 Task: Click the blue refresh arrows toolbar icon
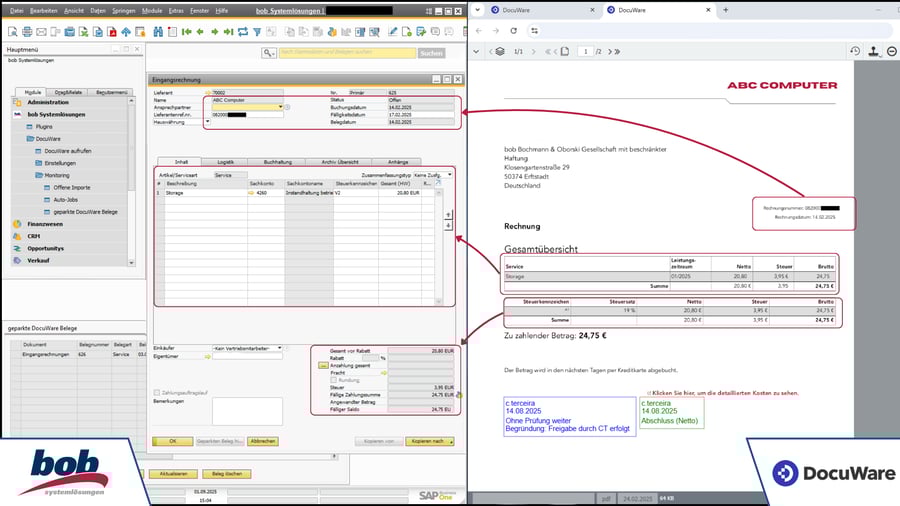pyautogui.click(x=243, y=32)
